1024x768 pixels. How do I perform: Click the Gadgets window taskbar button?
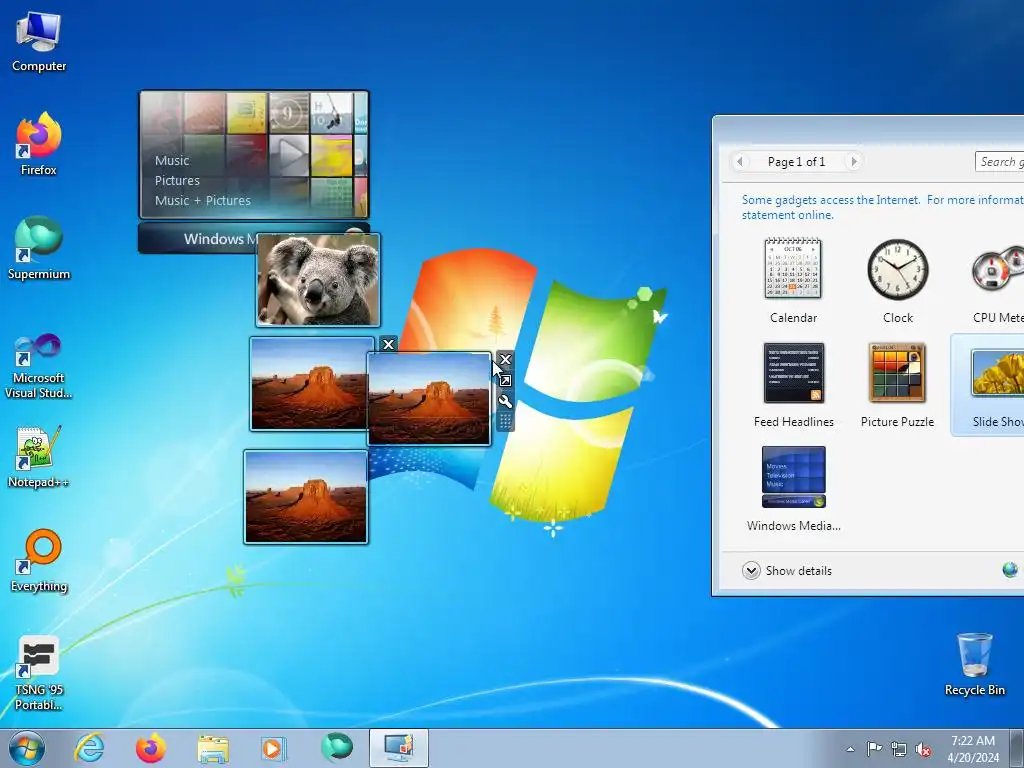pos(399,748)
